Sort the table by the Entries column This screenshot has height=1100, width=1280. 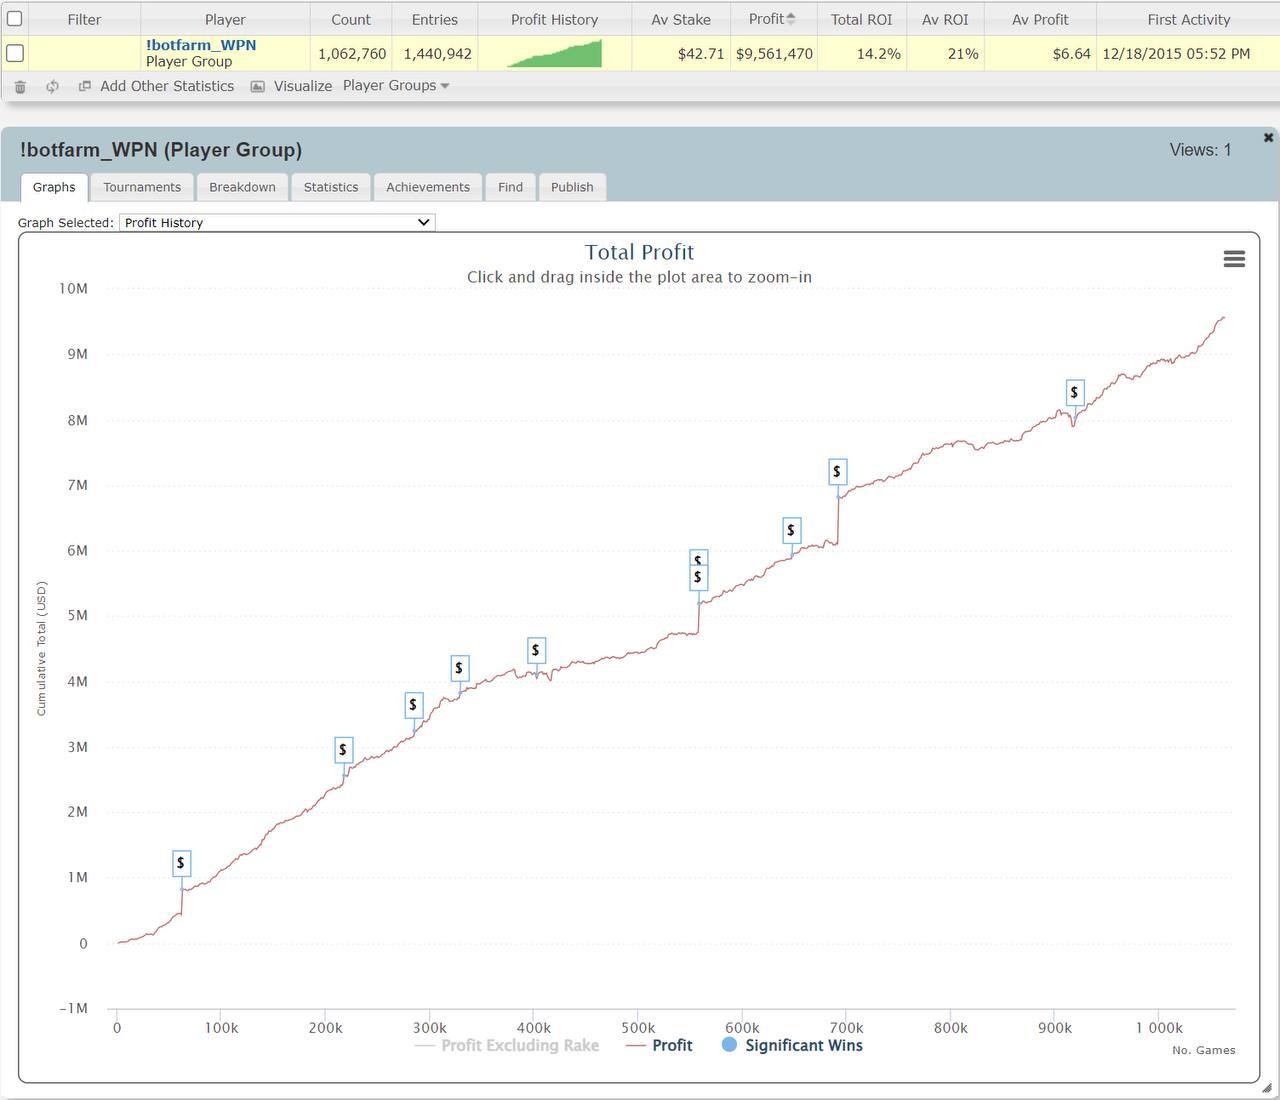435,19
